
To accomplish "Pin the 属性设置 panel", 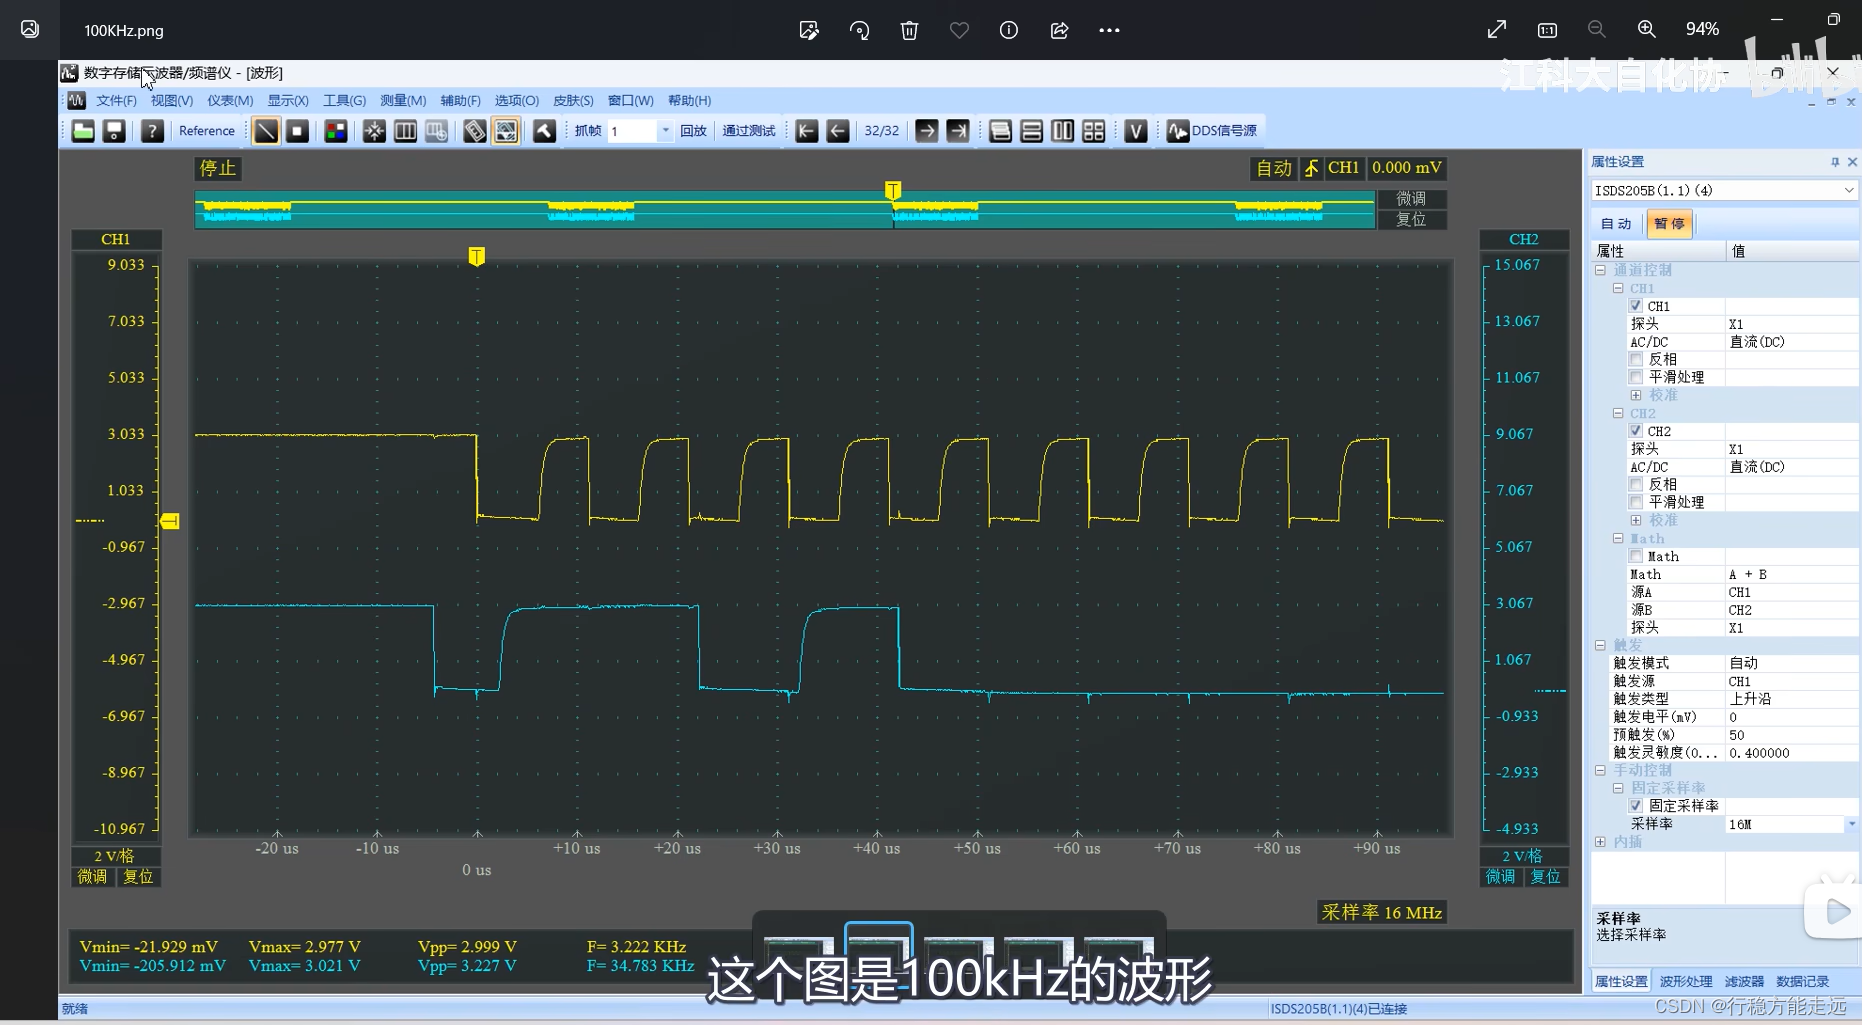I will (1835, 162).
